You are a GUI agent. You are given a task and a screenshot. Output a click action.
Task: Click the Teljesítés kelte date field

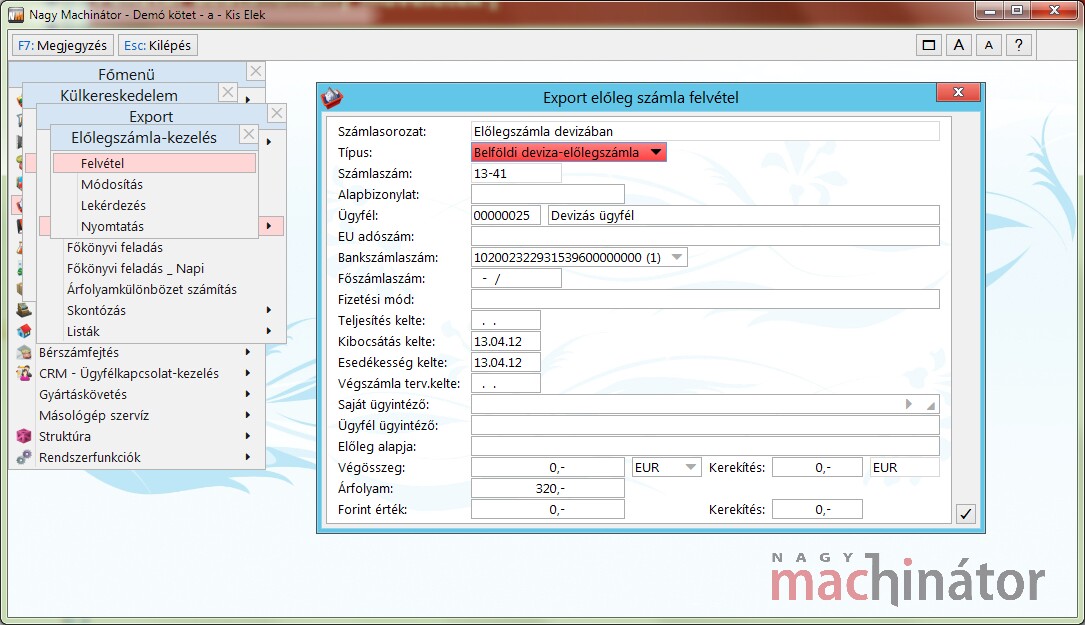pos(506,320)
